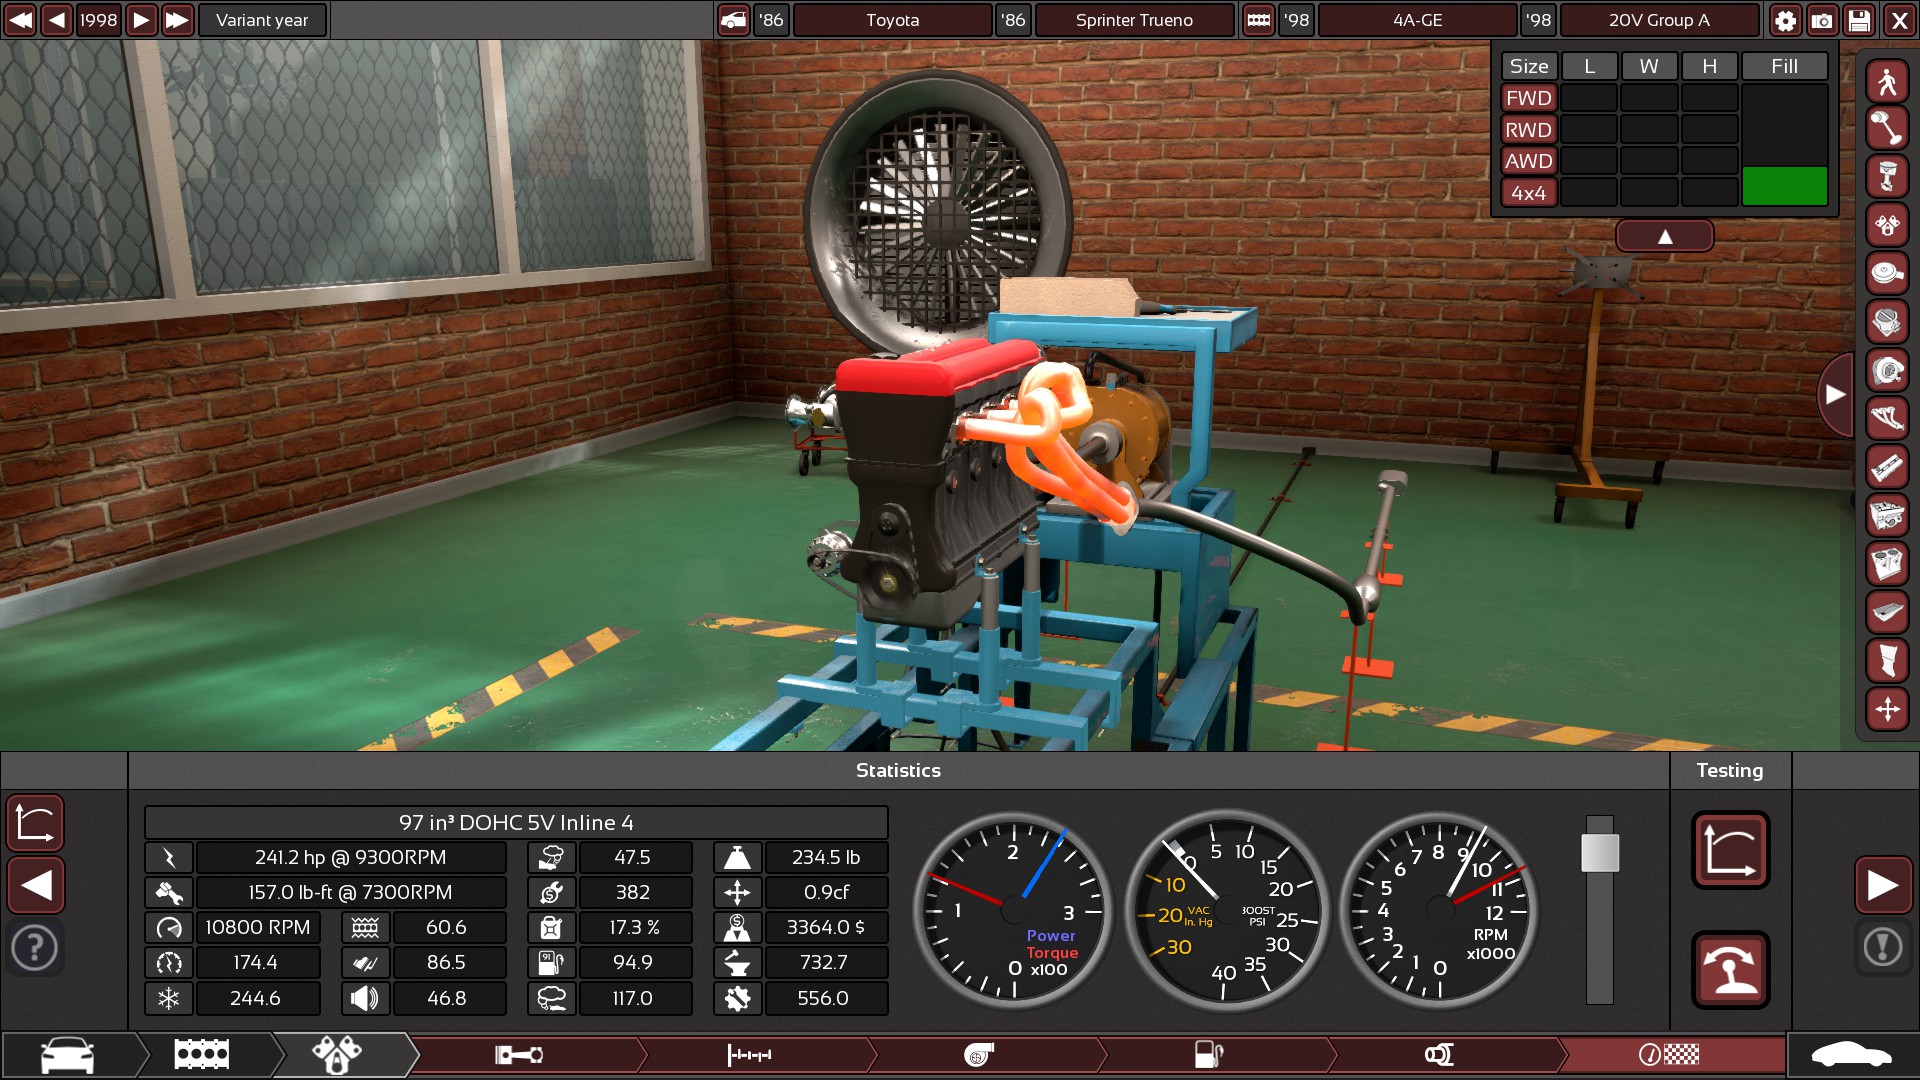
Task: Expand the side panel right arrow
Action: pos(1835,395)
